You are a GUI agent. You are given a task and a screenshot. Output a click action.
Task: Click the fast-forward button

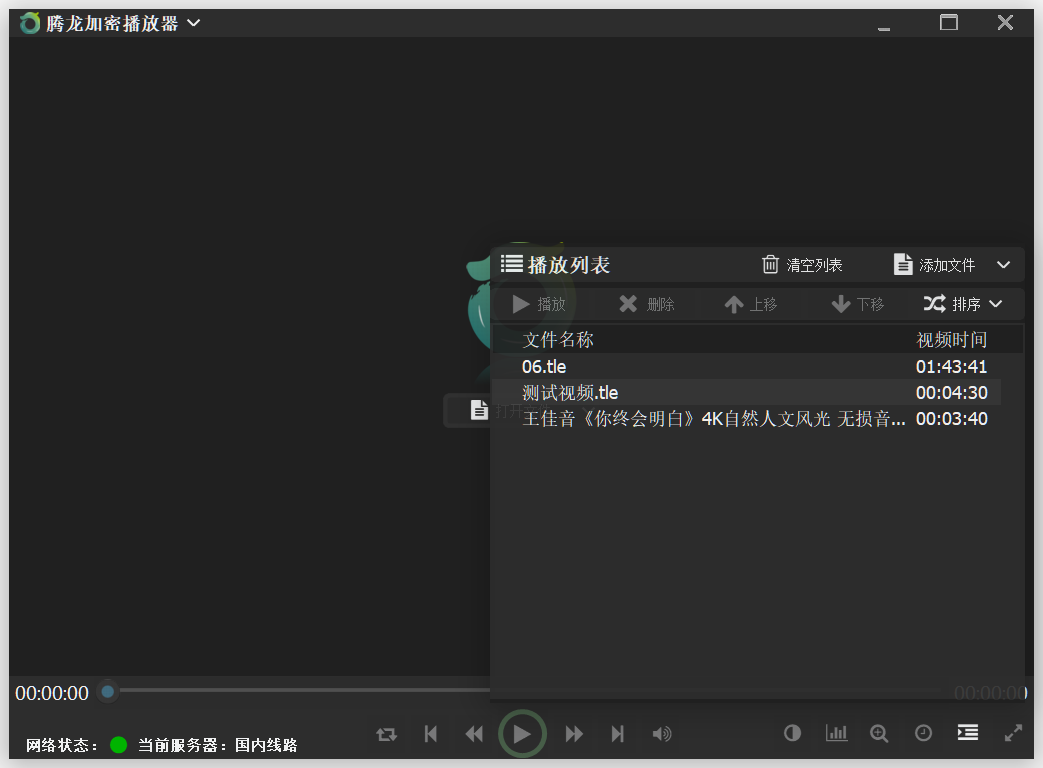pos(574,733)
